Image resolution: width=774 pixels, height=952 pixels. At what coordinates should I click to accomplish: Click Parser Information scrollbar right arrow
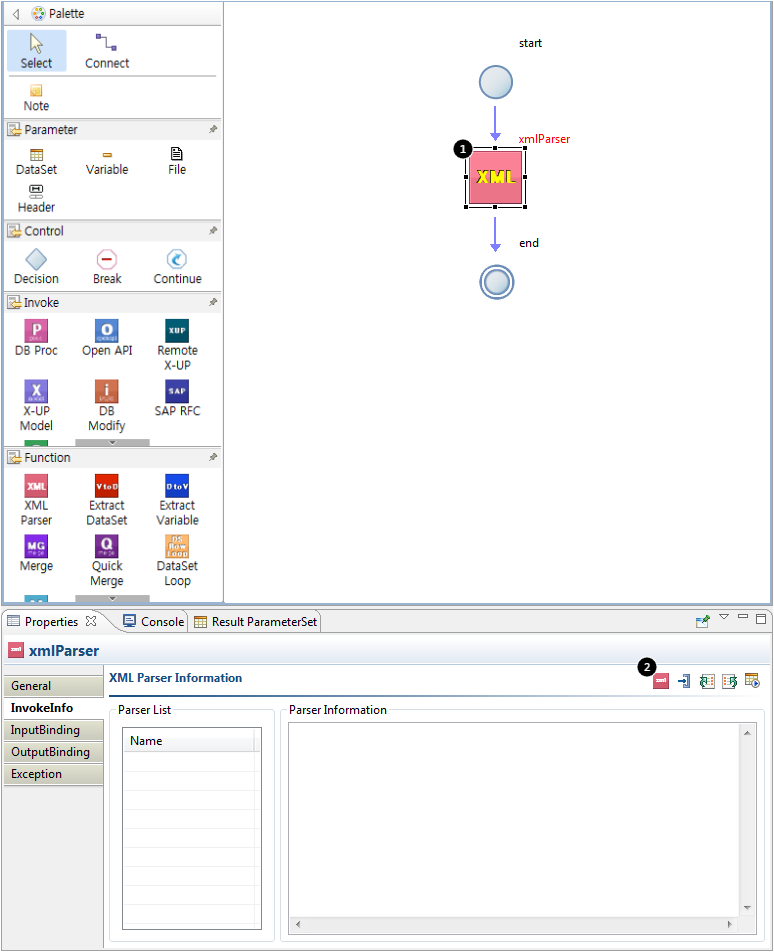(x=729, y=924)
